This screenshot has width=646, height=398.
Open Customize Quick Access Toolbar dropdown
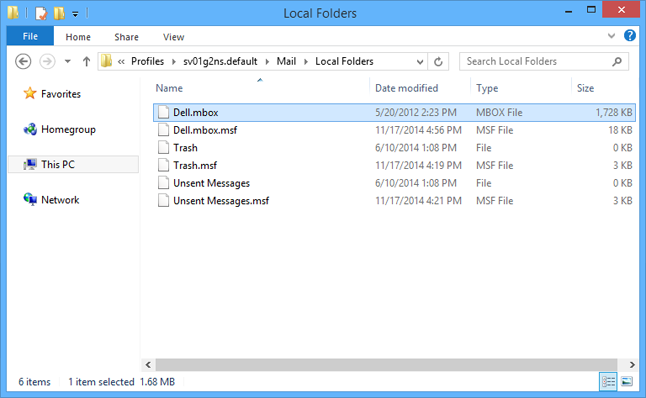[75, 14]
